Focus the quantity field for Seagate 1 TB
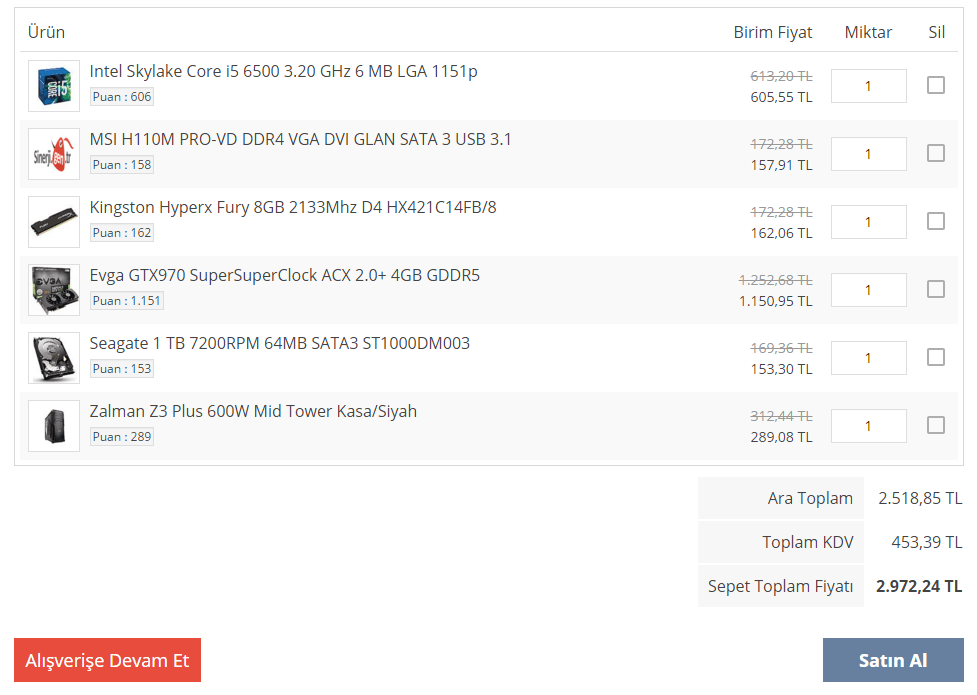 click(869, 358)
